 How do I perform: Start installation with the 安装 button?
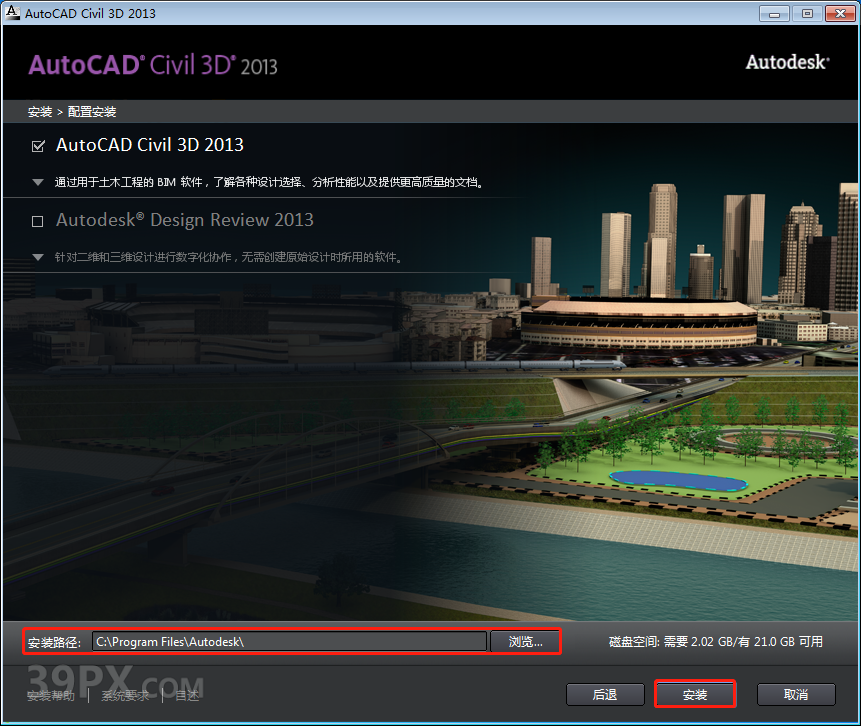click(695, 694)
